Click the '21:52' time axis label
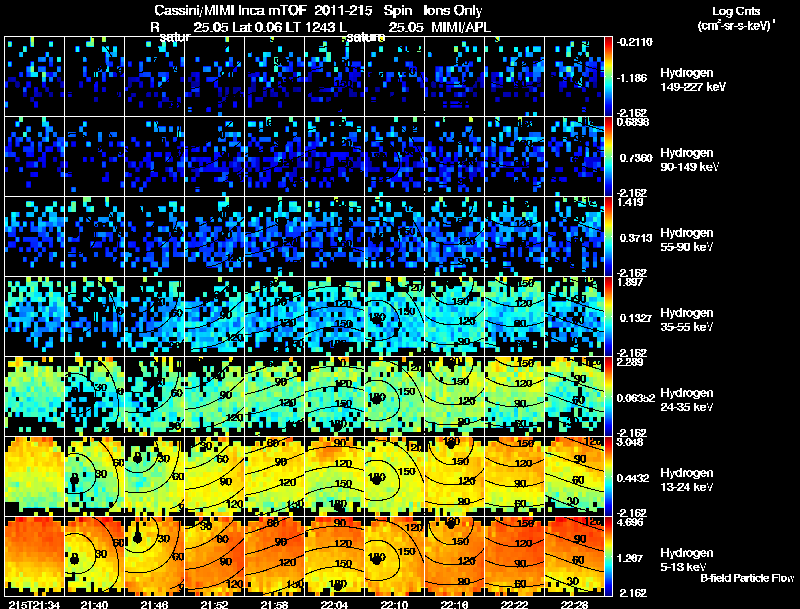The image size is (800, 609). (x=214, y=605)
